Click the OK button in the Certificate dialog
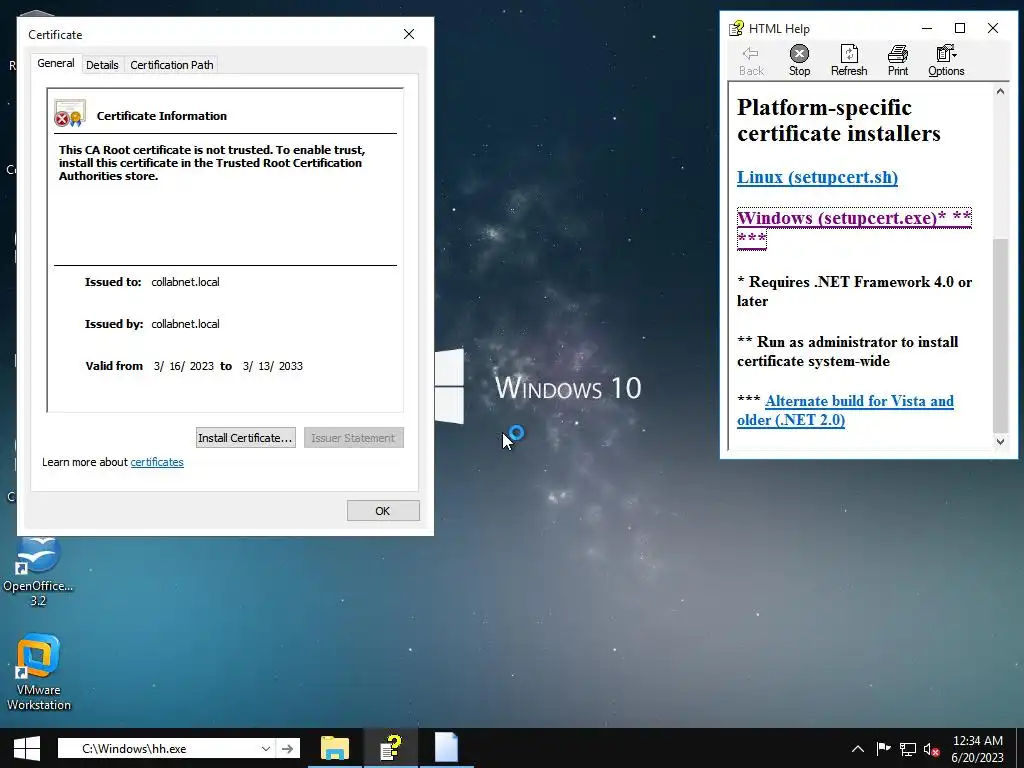The image size is (1024, 768). 383,511
